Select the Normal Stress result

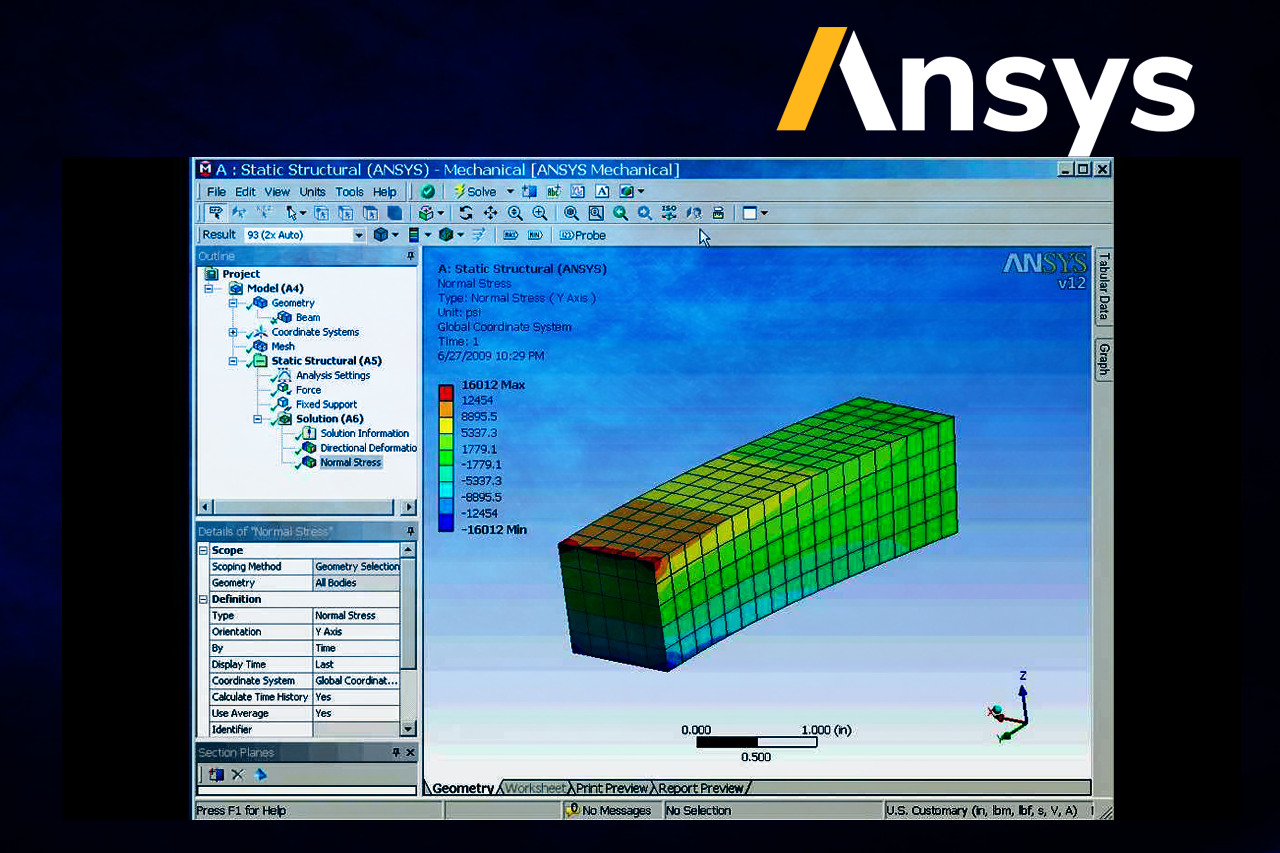[x=351, y=462]
